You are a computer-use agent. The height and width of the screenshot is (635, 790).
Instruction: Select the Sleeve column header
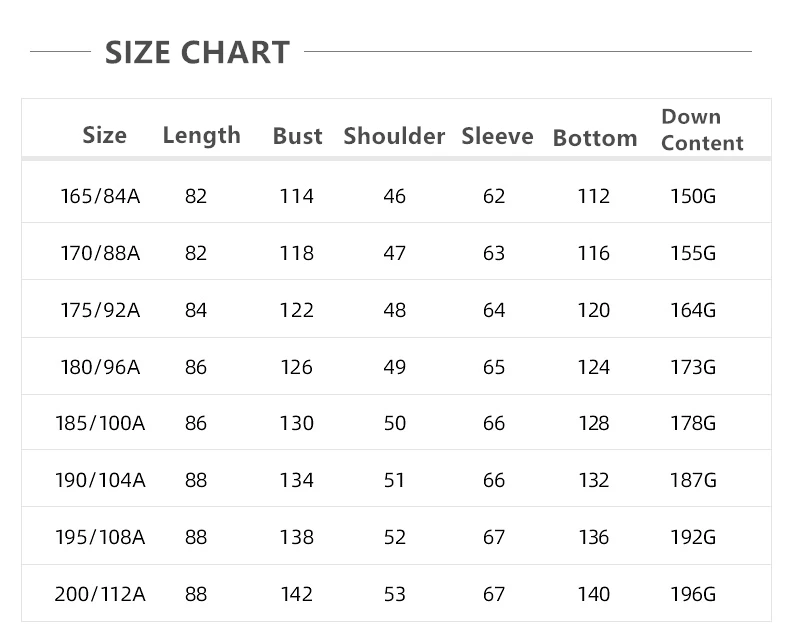pyautogui.click(x=497, y=136)
